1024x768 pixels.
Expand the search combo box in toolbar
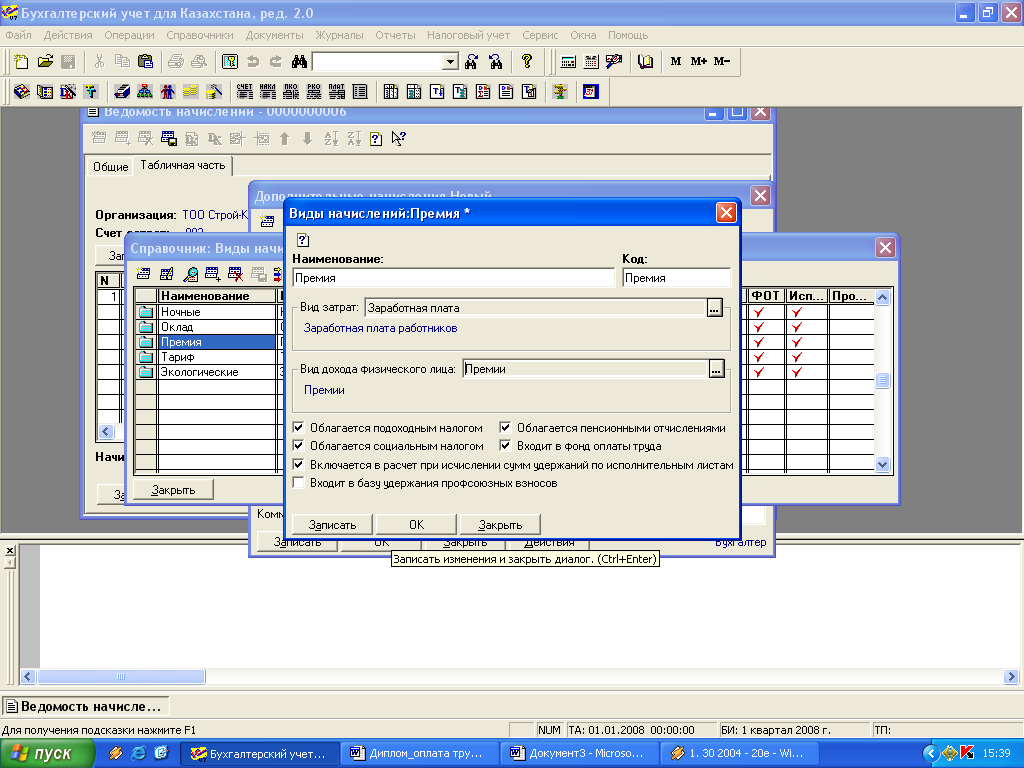(x=451, y=62)
